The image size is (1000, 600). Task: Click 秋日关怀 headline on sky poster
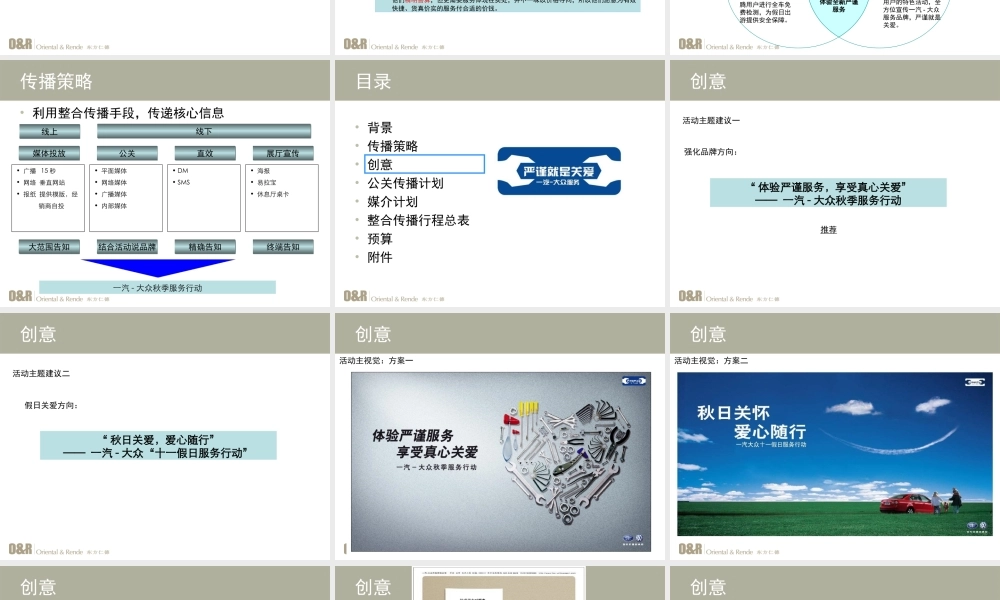tap(733, 413)
